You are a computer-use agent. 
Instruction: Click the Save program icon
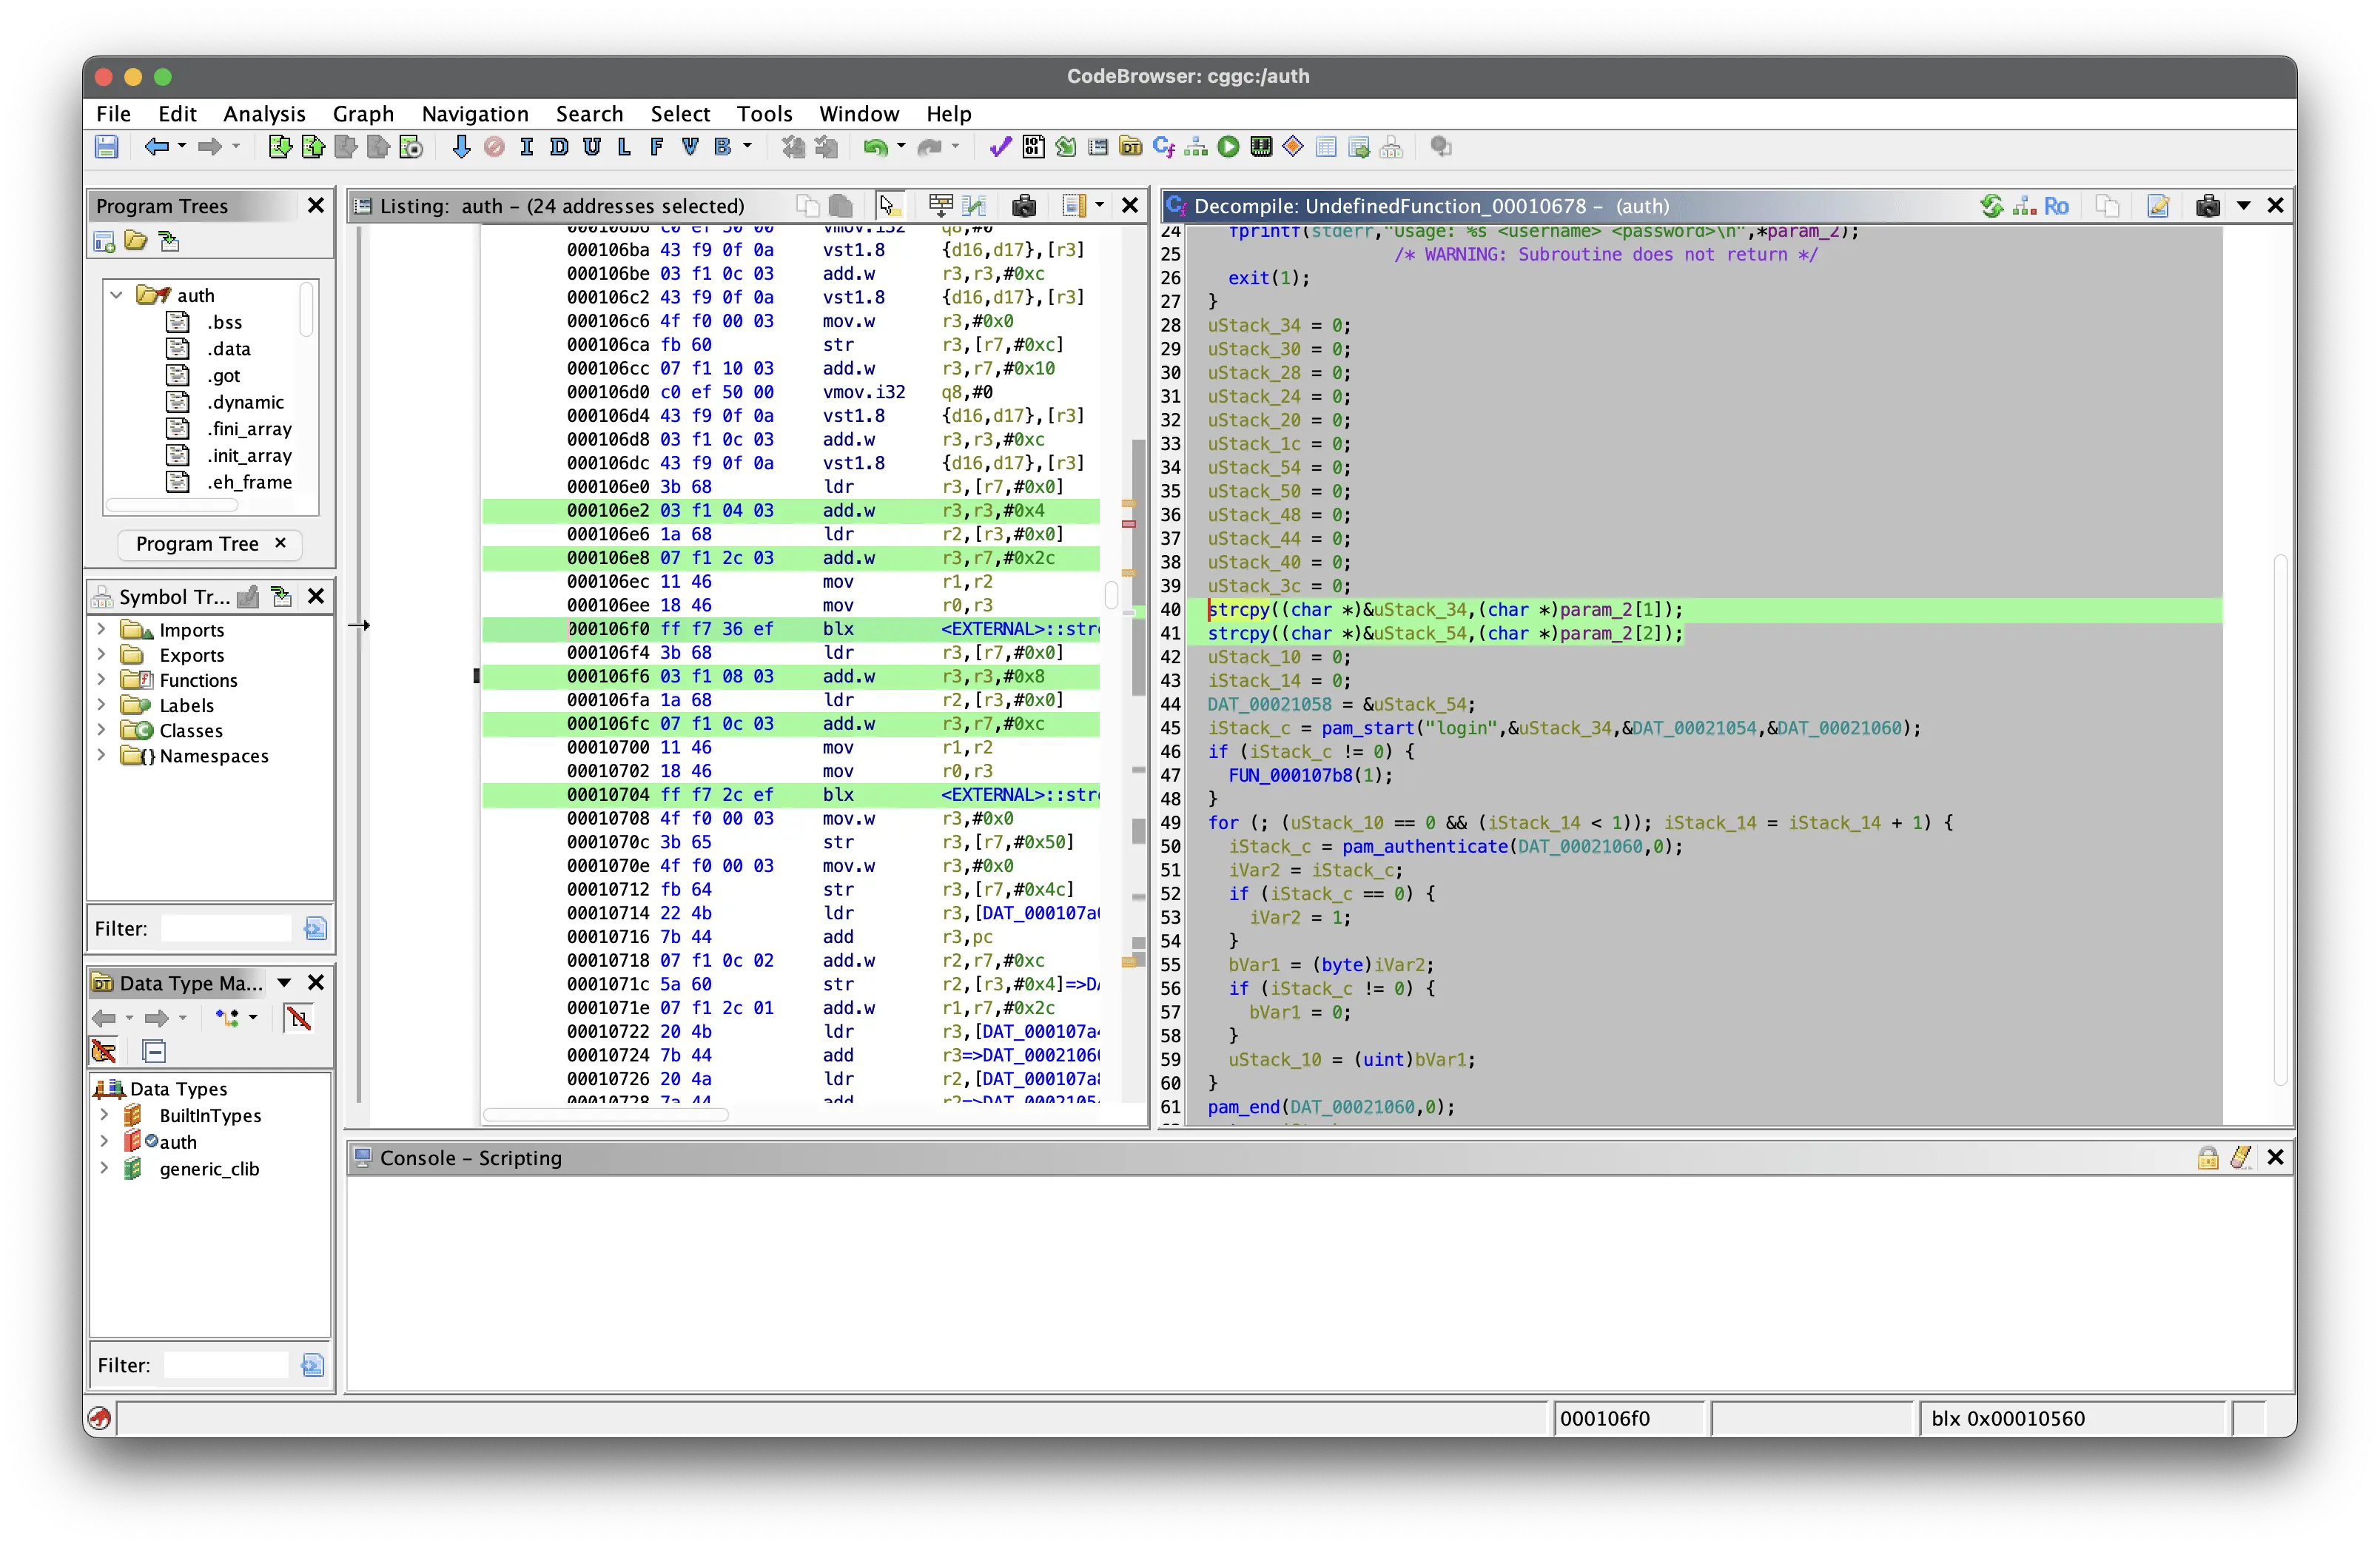(106, 147)
